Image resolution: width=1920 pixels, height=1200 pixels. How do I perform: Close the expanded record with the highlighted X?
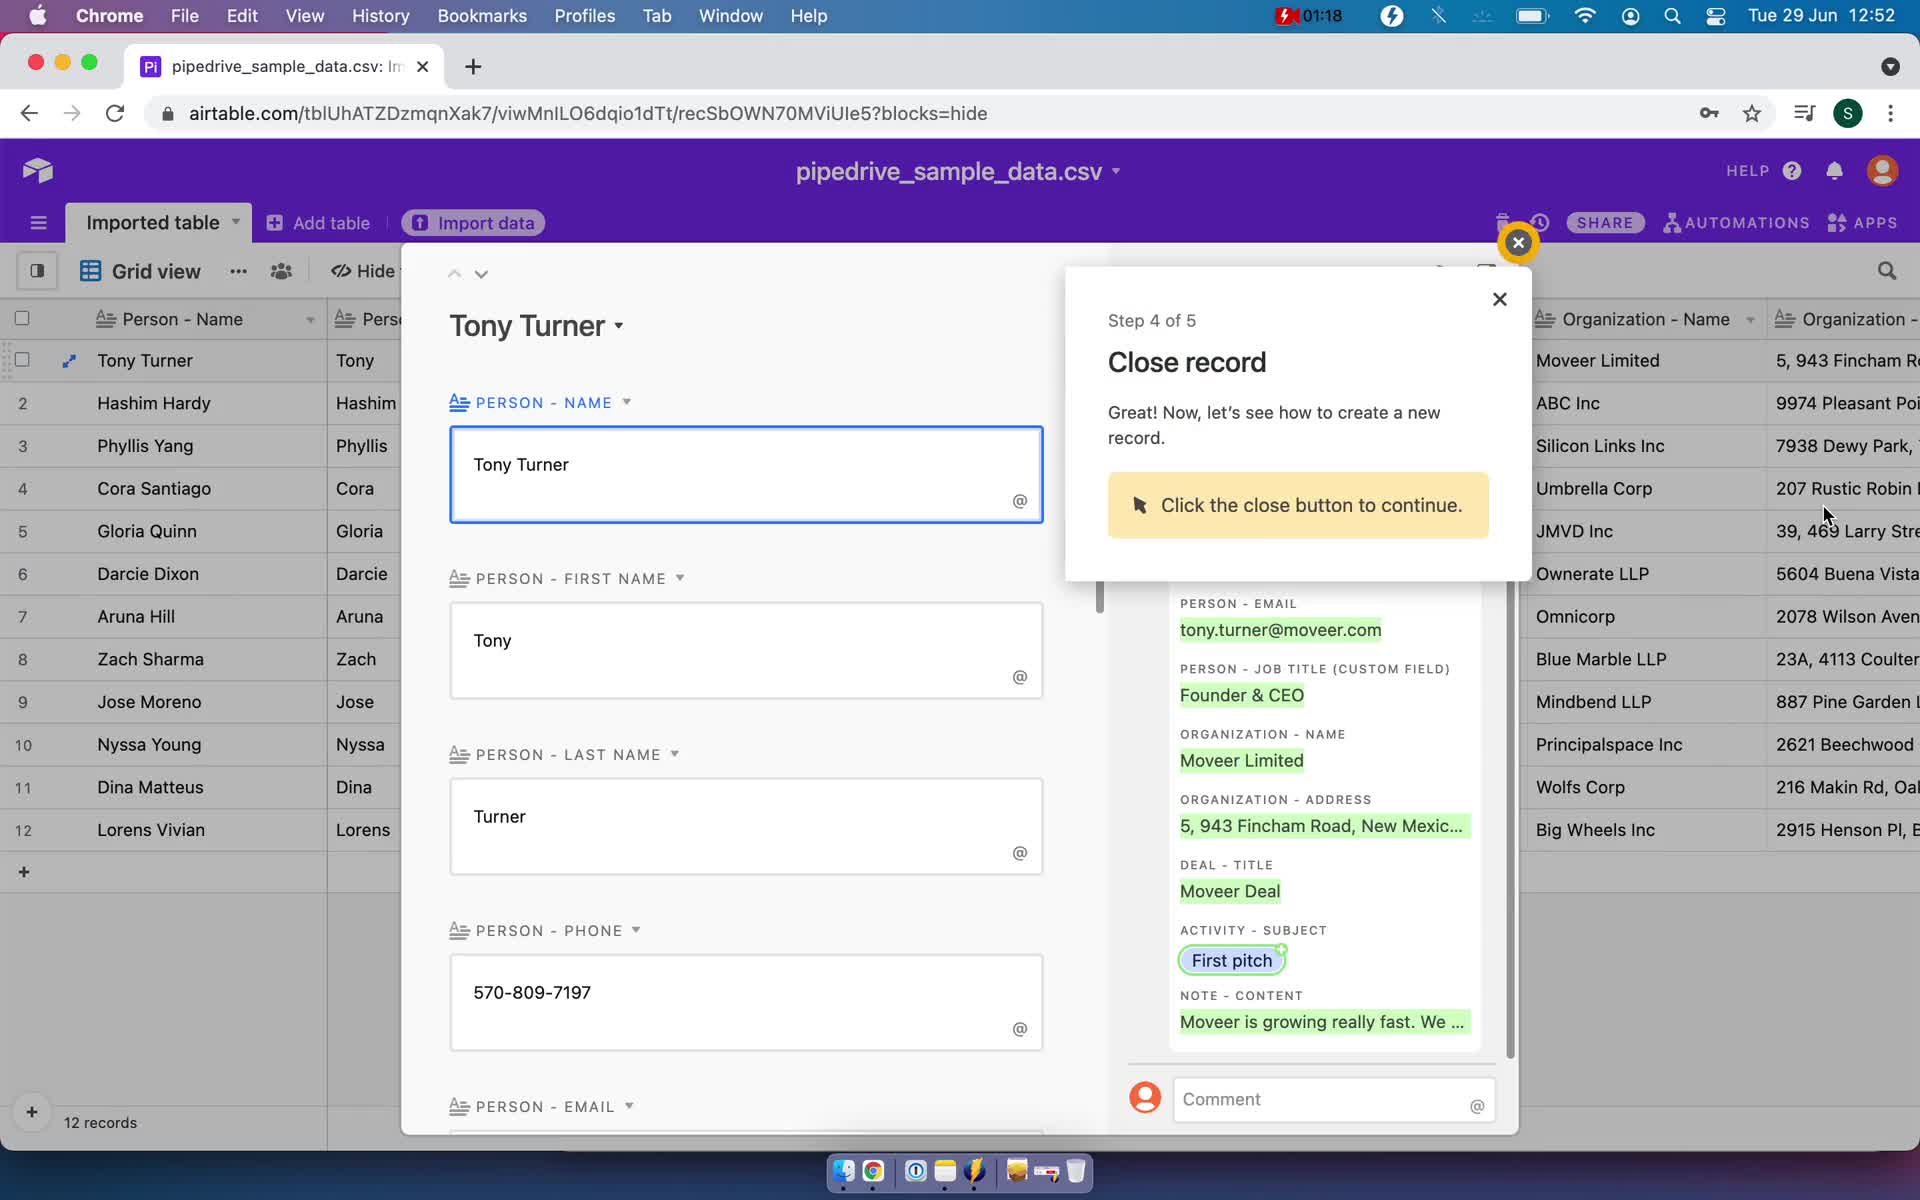click(1518, 242)
